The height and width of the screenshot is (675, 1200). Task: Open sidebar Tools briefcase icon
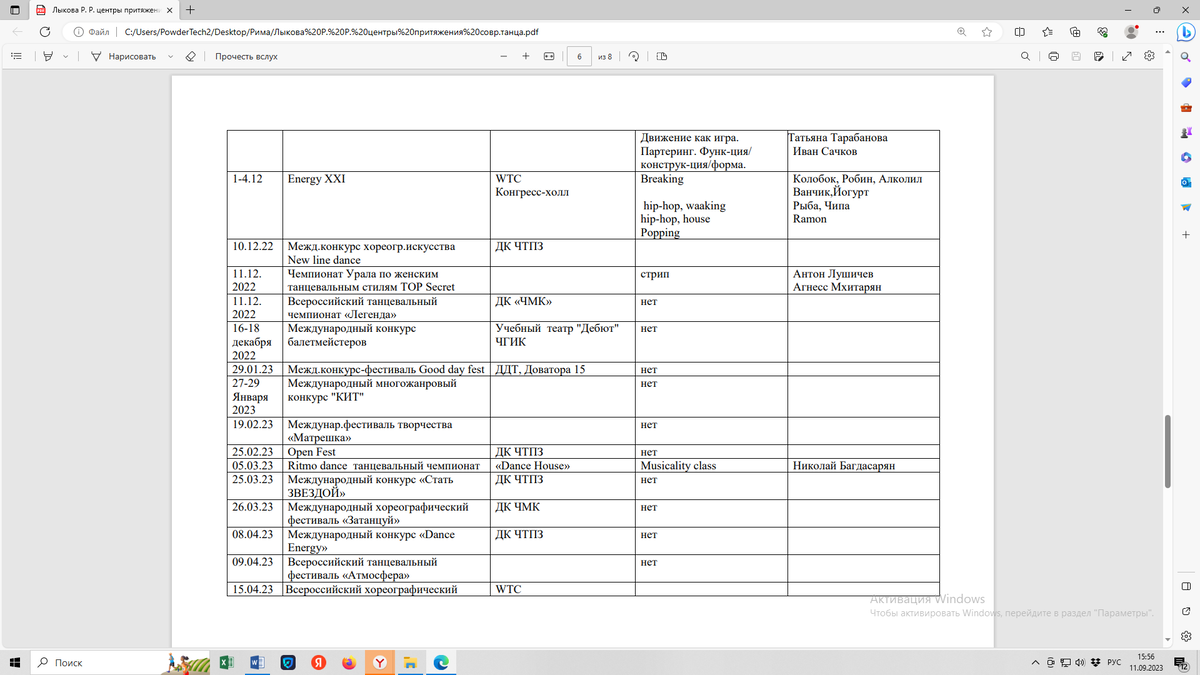click(x=1186, y=107)
